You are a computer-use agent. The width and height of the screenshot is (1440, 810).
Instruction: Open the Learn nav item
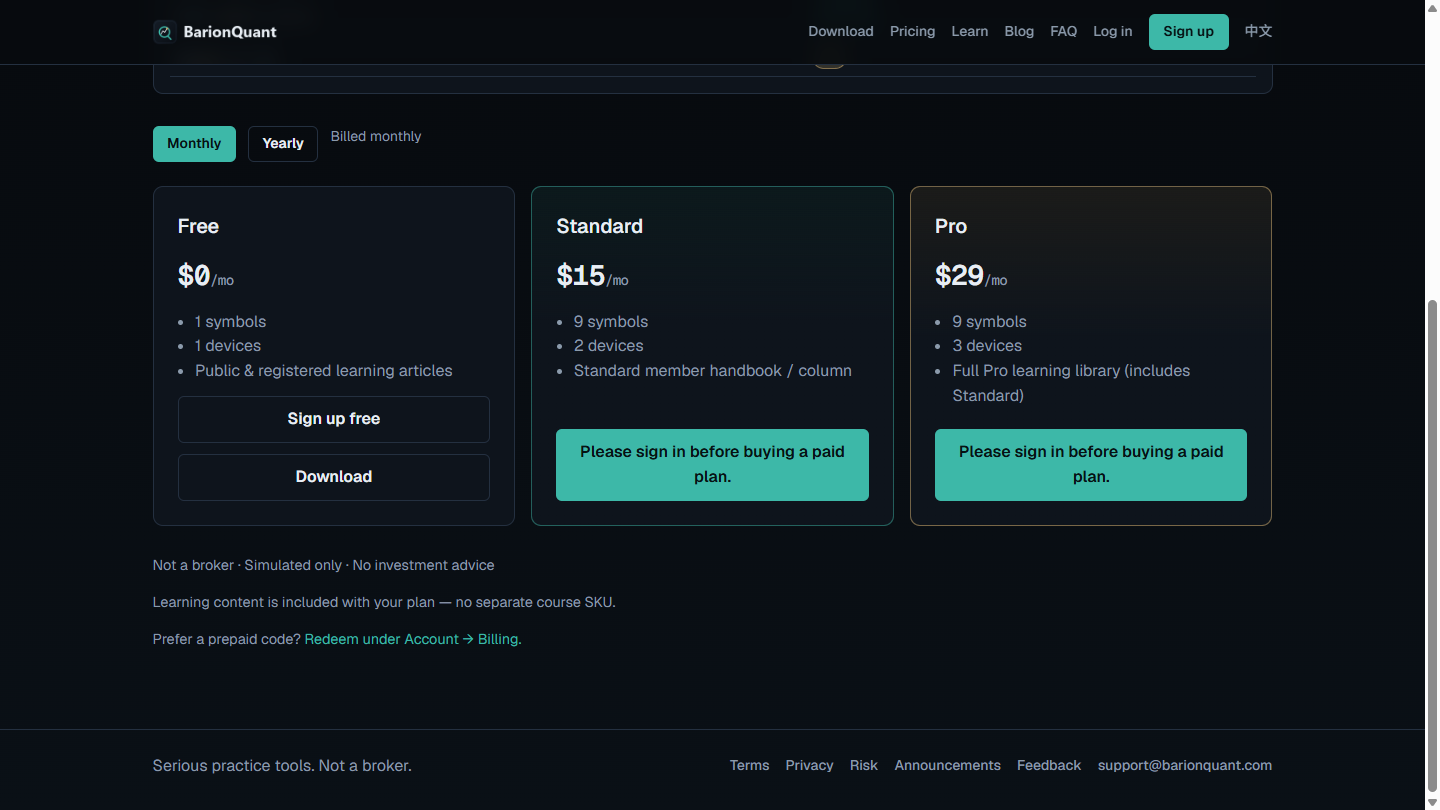969,31
